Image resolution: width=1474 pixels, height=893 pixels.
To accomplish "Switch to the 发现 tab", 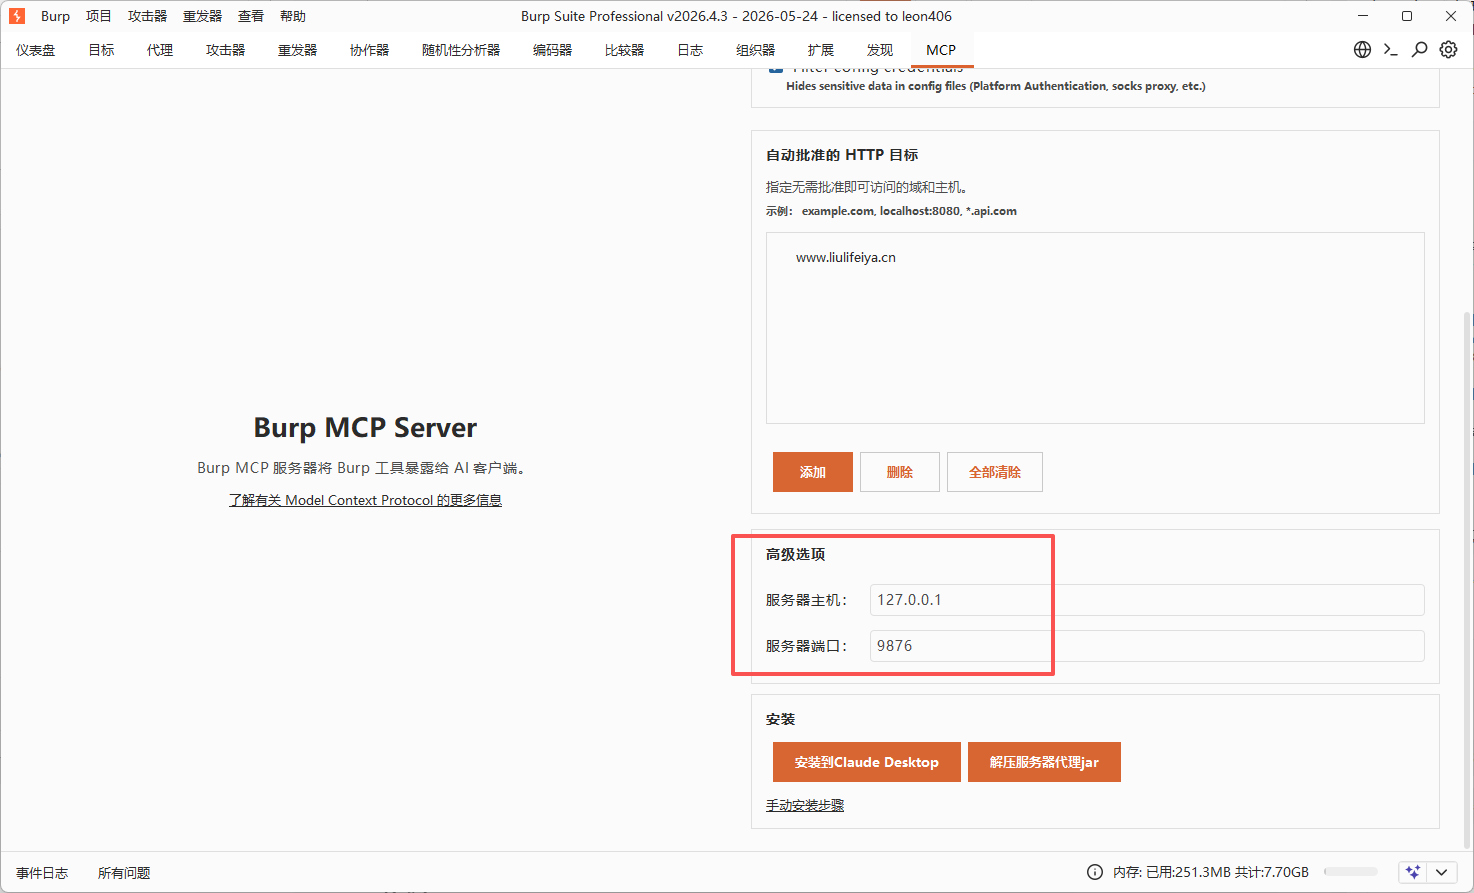I will click(x=880, y=50).
